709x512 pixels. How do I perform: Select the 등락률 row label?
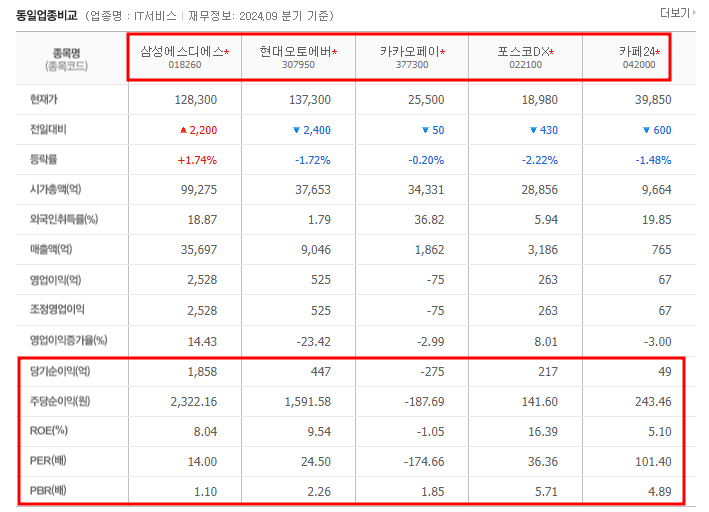click(43, 159)
